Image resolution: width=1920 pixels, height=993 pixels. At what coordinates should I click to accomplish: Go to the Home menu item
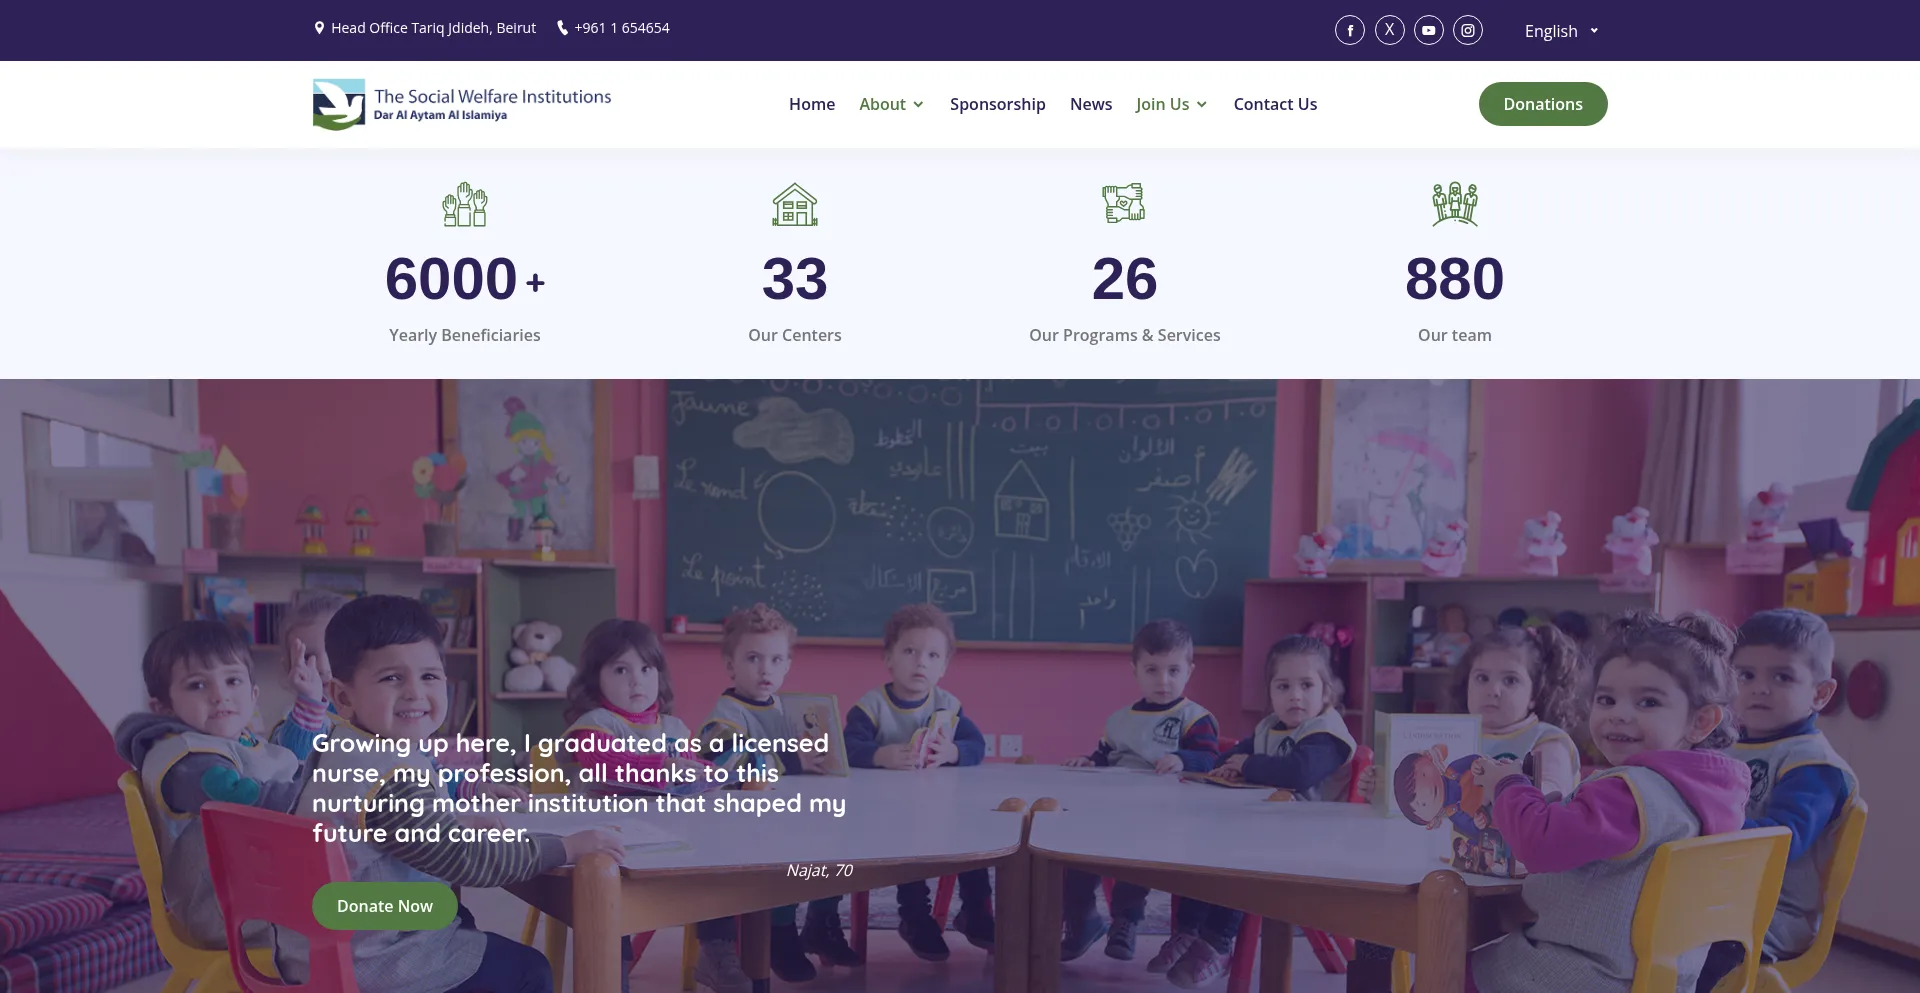[x=812, y=104]
